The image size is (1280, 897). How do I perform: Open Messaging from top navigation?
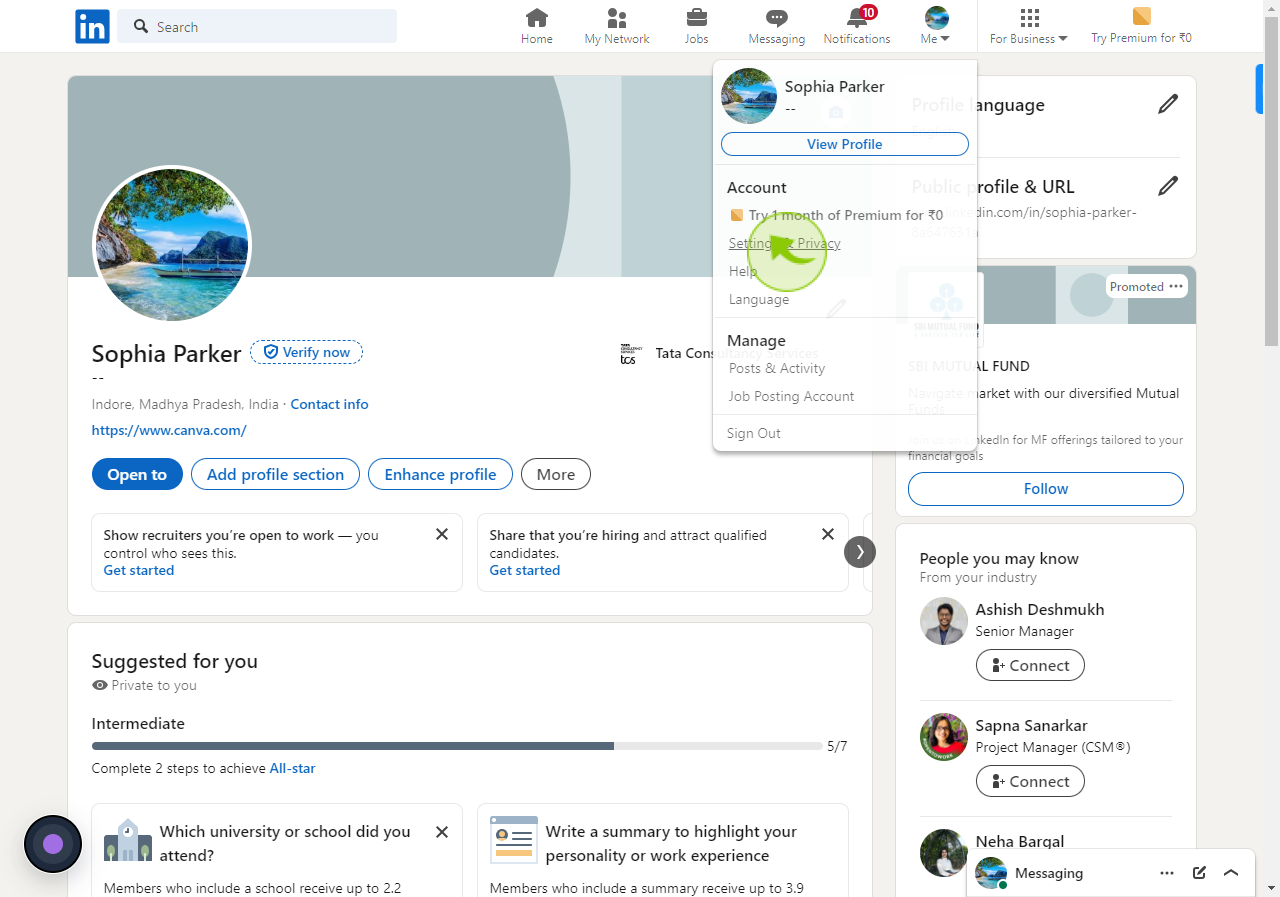coord(777,27)
